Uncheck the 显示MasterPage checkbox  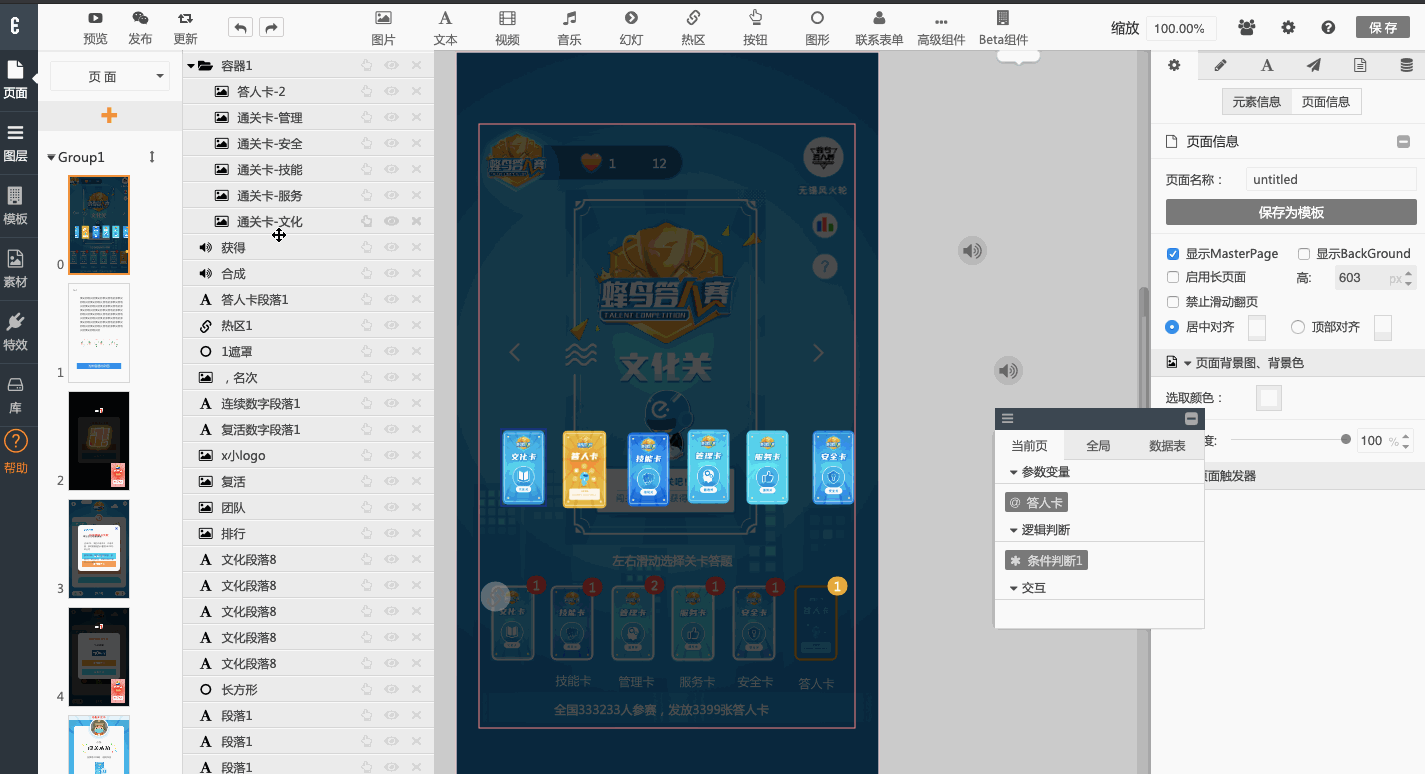1173,254
